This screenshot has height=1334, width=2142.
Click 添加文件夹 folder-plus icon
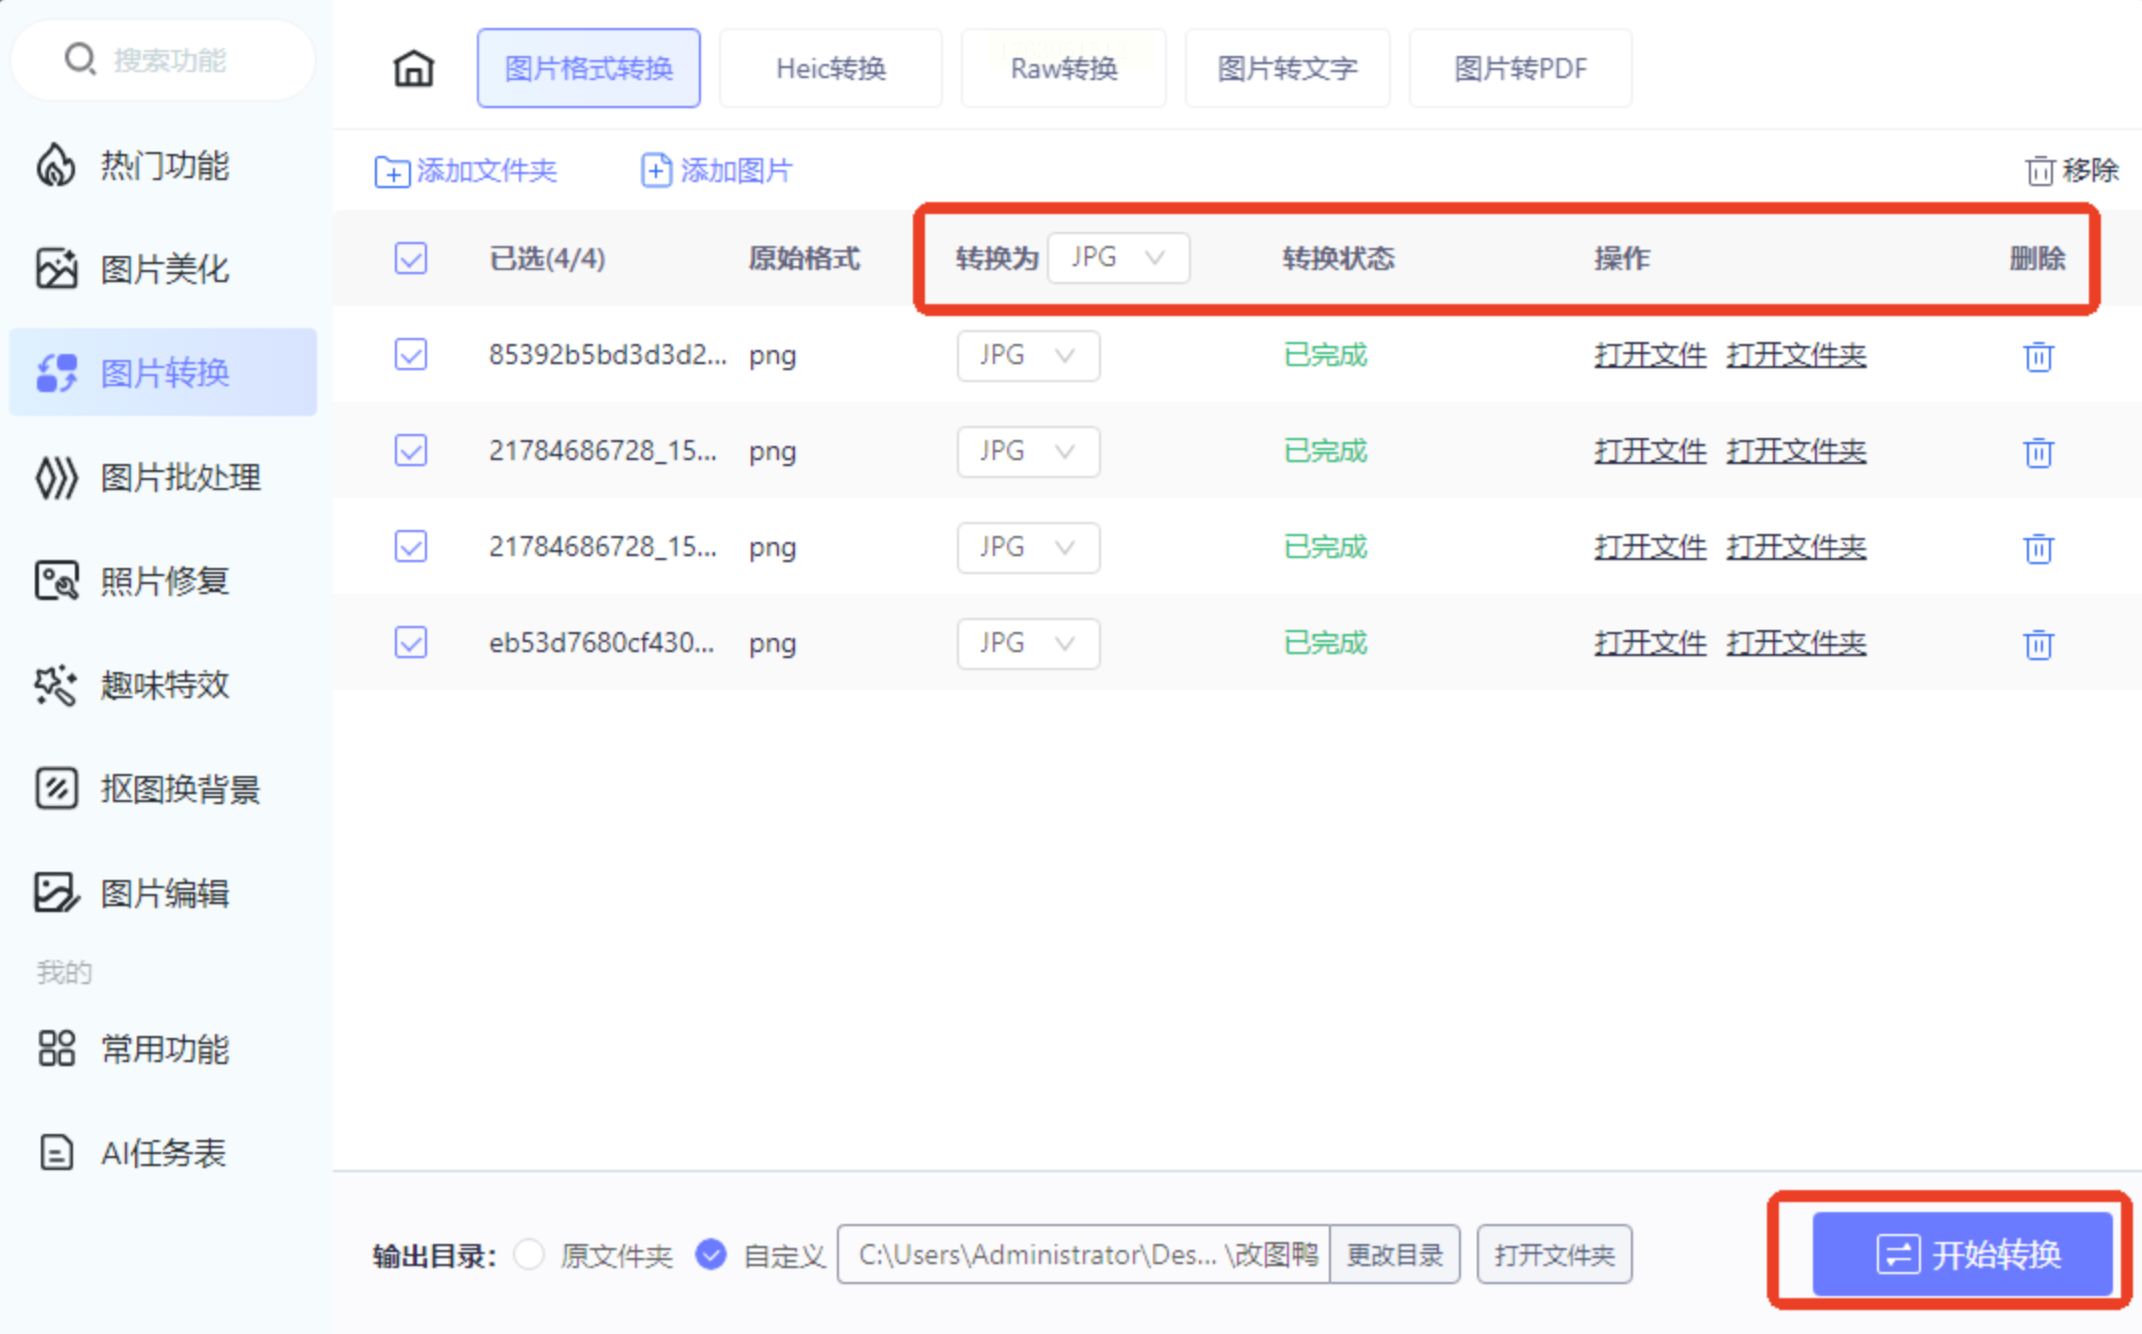coord(391,172)
